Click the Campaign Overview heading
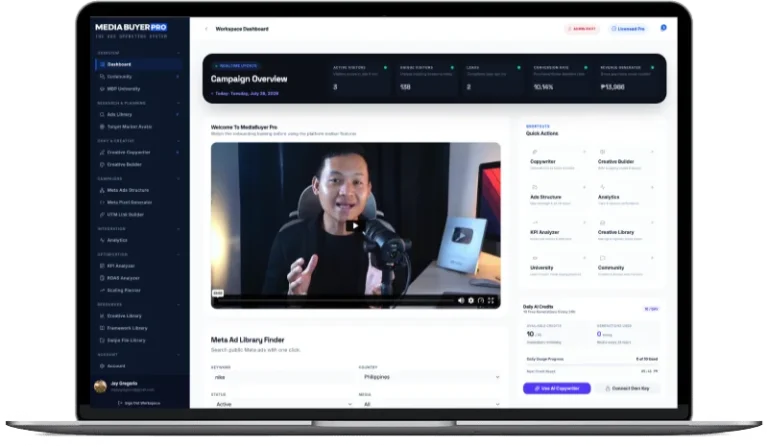 pos(249,79)
